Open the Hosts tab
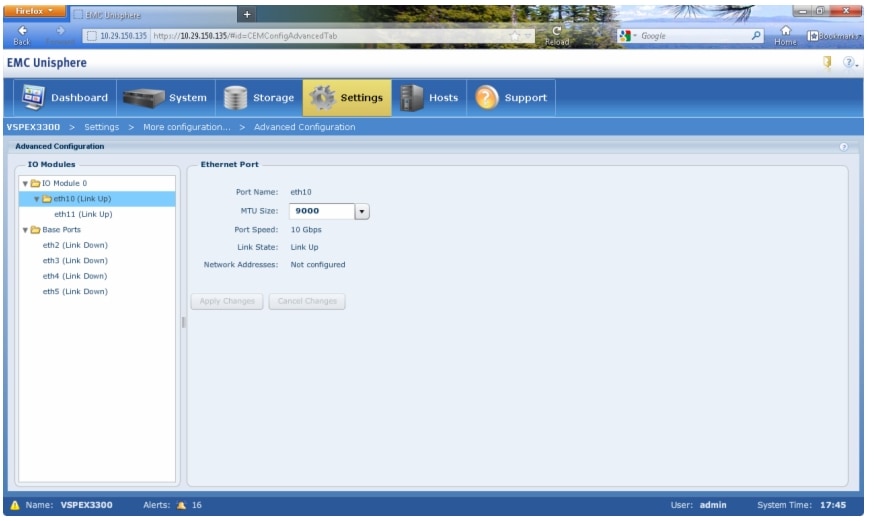 click(429, 98)
